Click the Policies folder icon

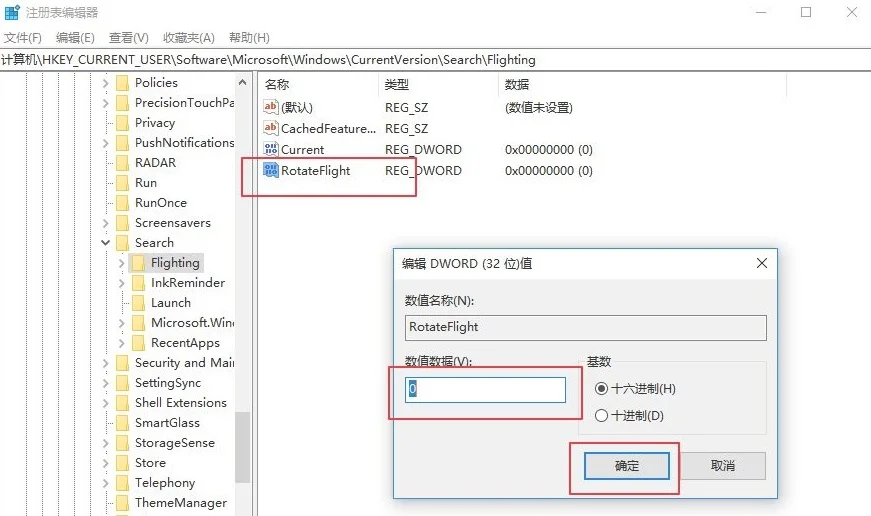click(x=123, y=83)
